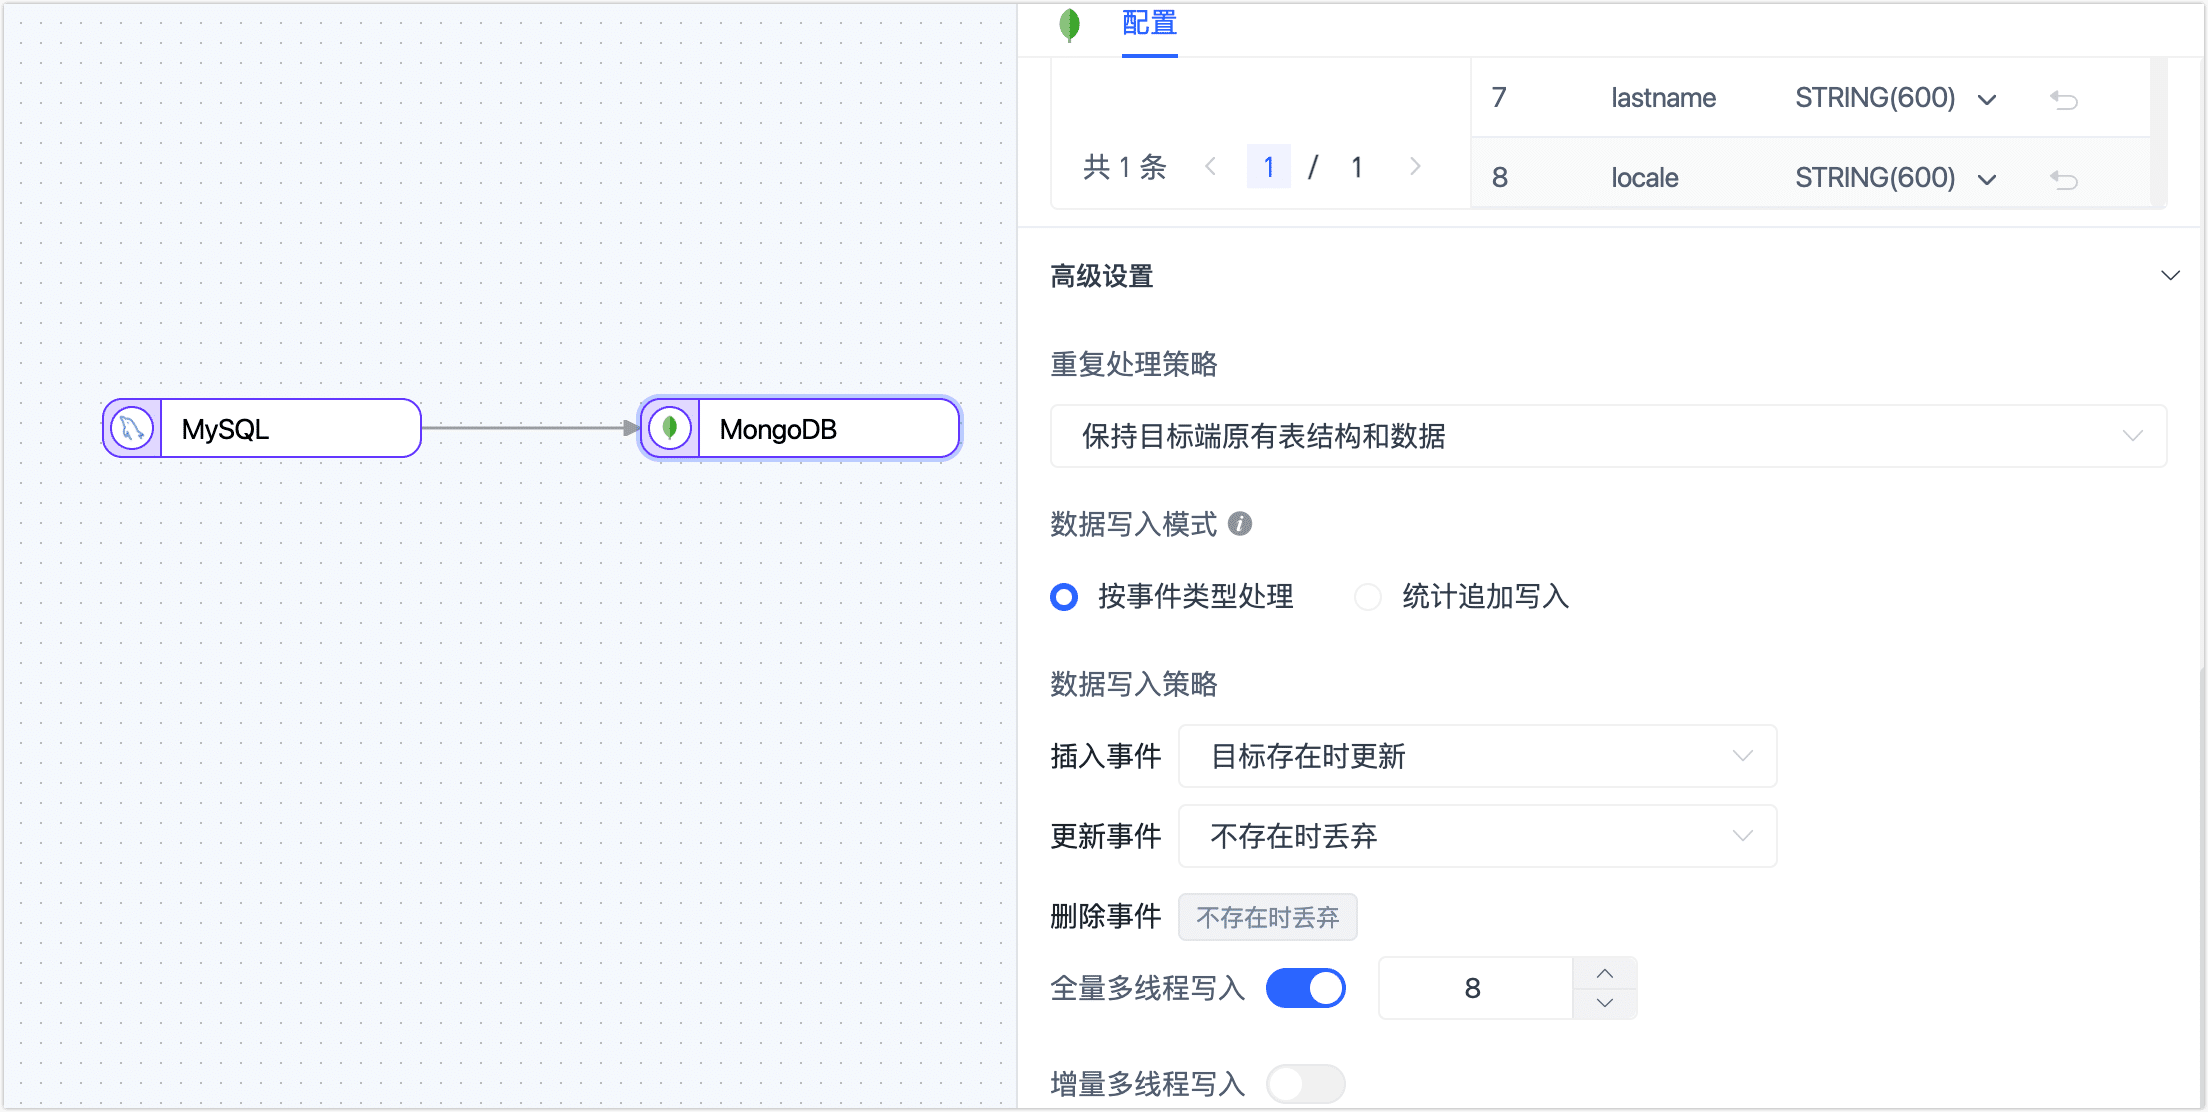Select the 统计追加写入 radio option
2208x1112 pixels.
(1368, 597)
